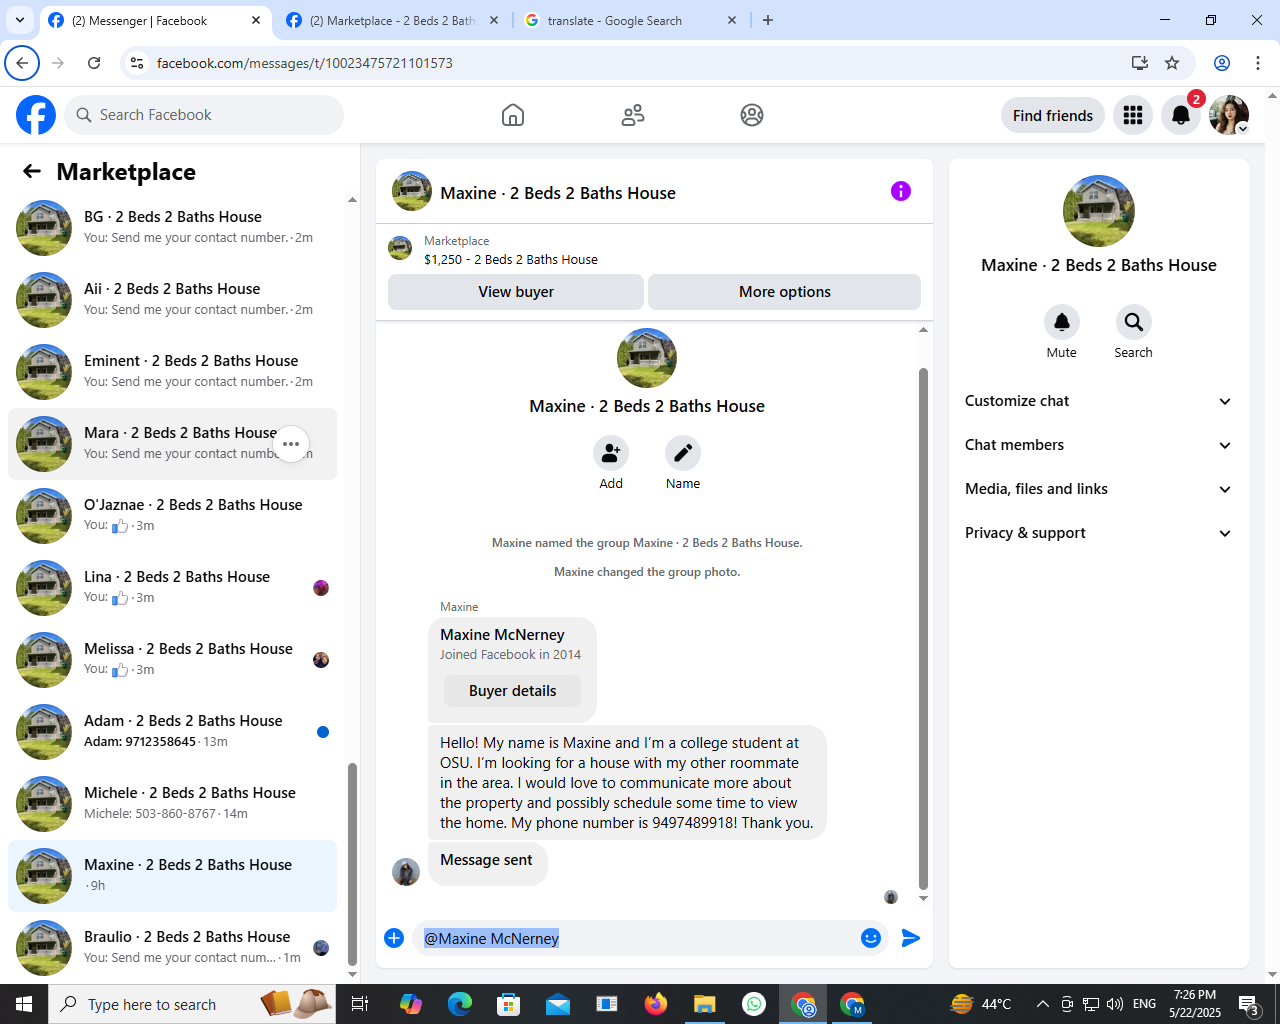The width and height of the screenshot is (1280, 1024).
Task: Open the O'Jaznae conversation
Action: 172,516
